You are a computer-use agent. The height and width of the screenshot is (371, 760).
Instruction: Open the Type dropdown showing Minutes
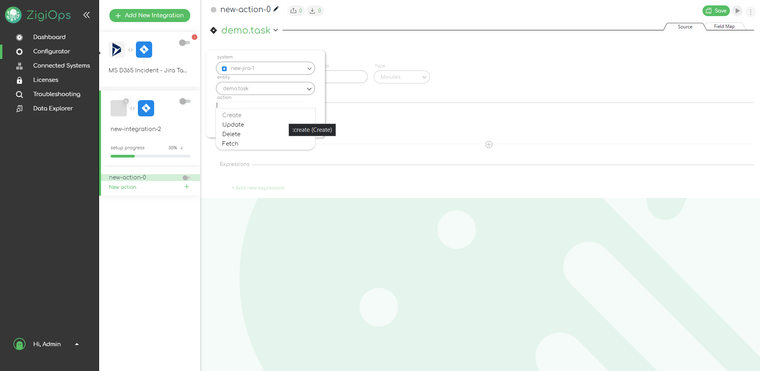401,77
